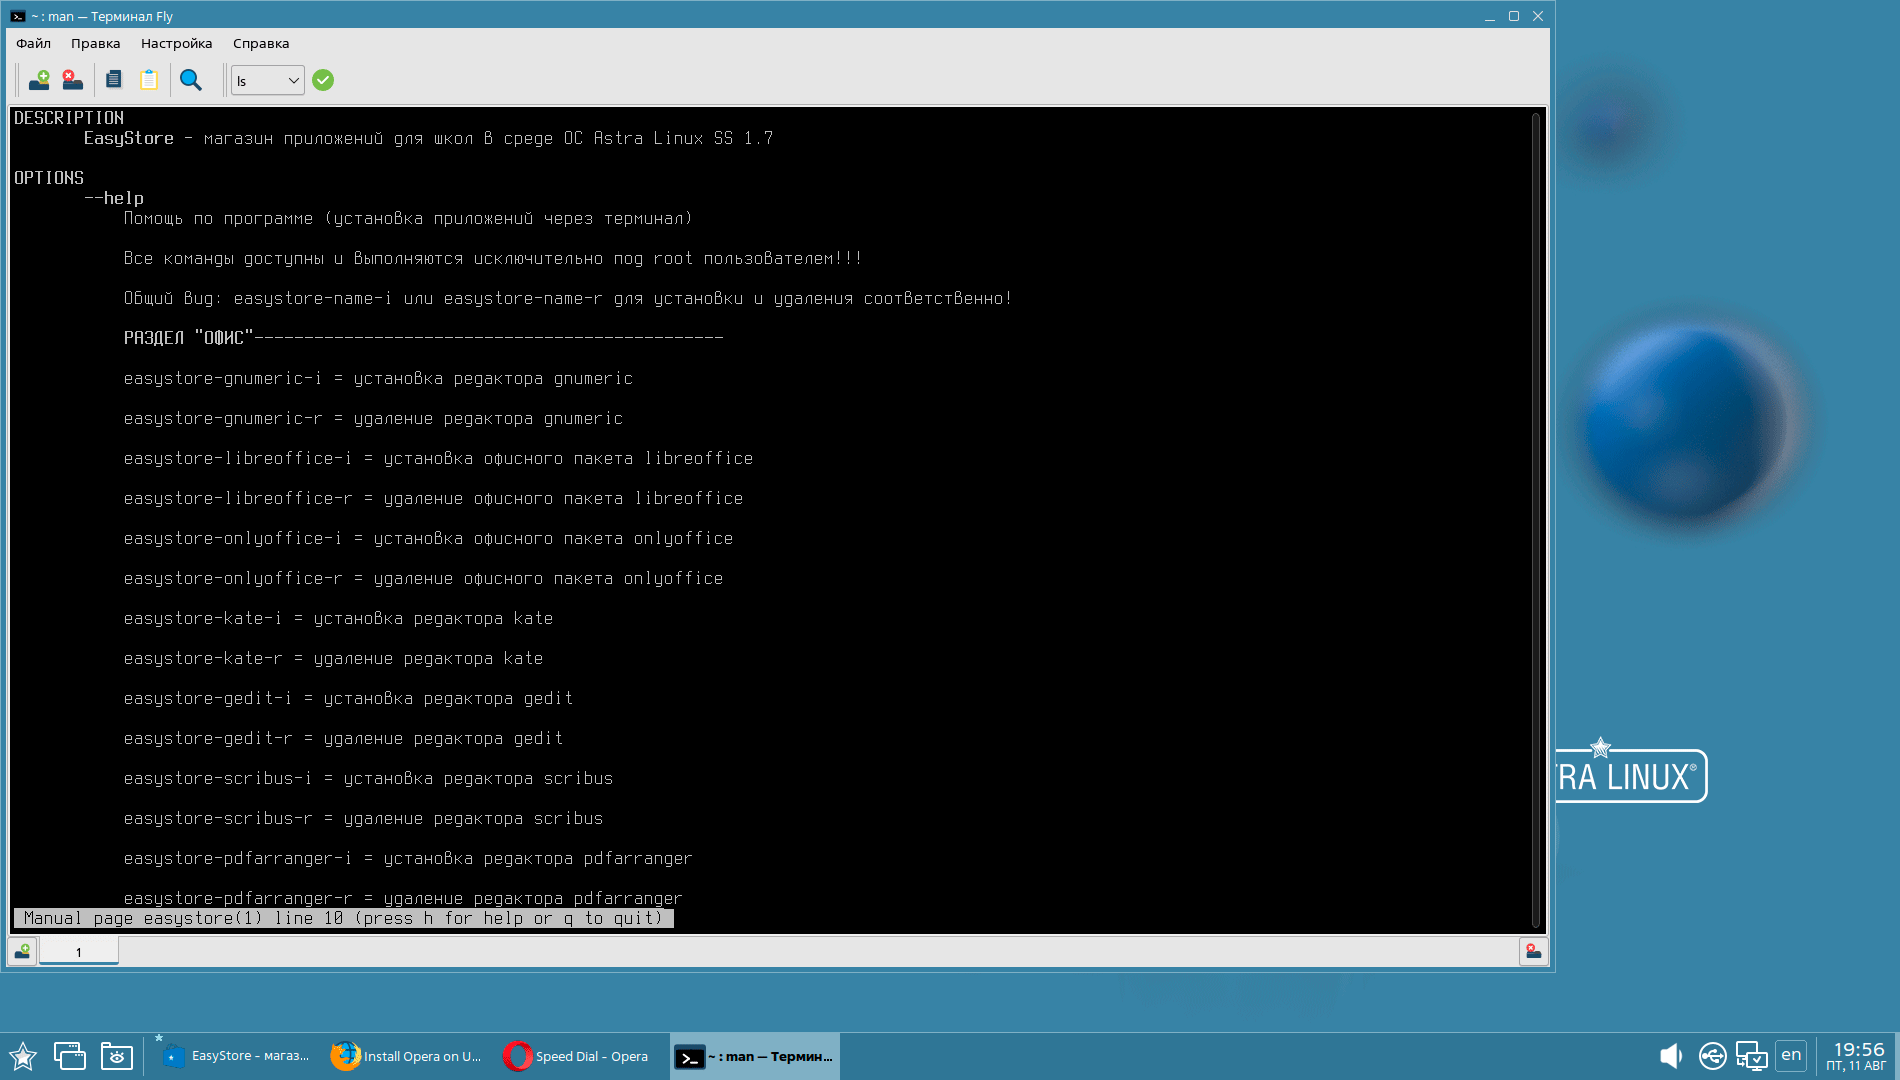Select terminal tab 1

79,952
